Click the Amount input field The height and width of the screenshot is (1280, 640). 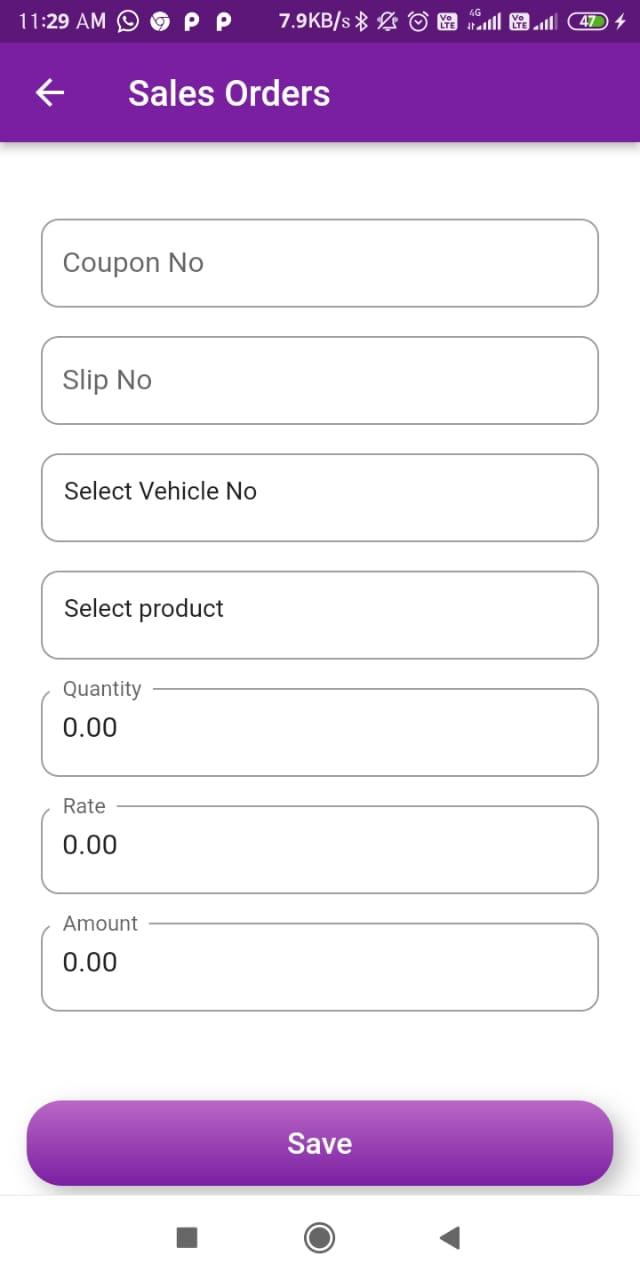pos(320,966)
